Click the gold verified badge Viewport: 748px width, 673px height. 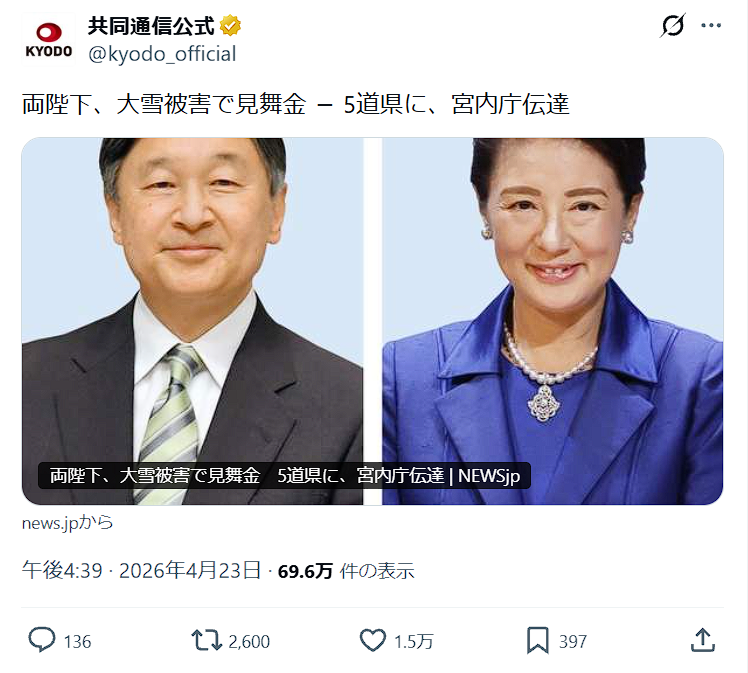coord(230,26)
